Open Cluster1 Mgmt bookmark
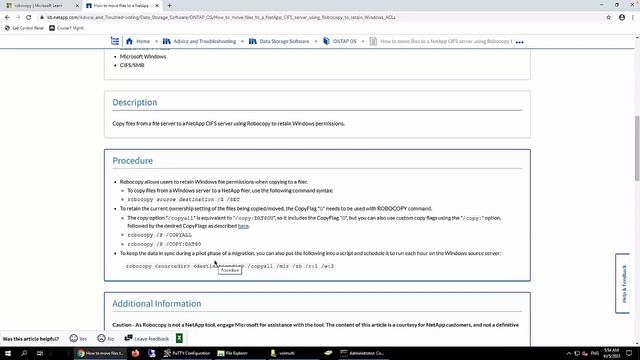The height and width of the screenshot is (360, 640). point(67,28)
